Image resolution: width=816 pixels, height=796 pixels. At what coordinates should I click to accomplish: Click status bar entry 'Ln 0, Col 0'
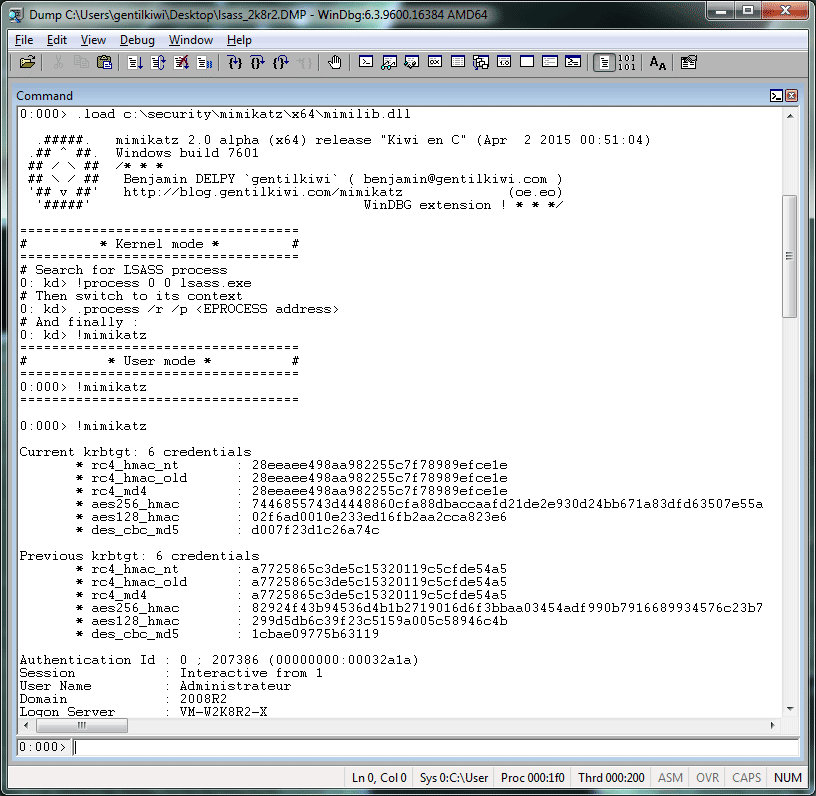point(379,778)
